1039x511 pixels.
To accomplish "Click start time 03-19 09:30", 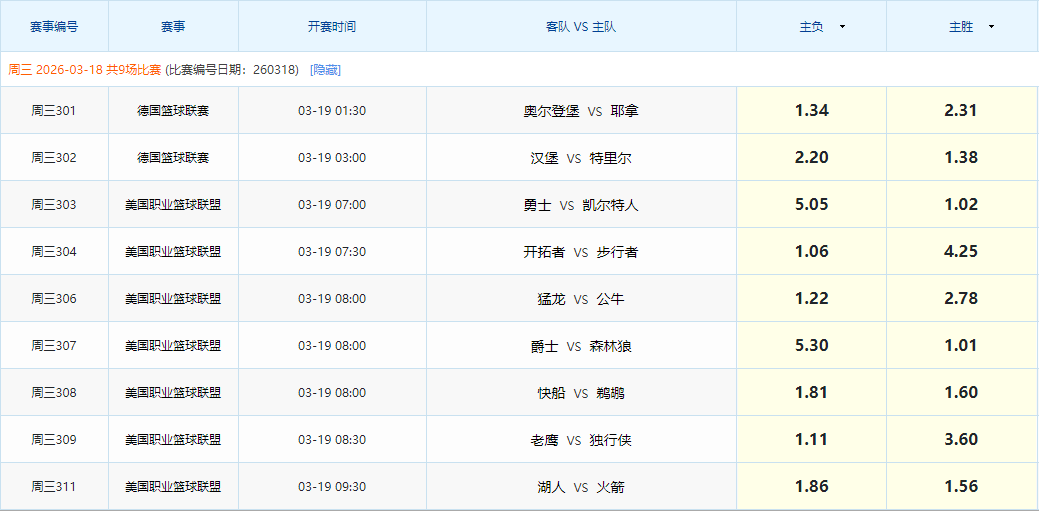I will point(332,487).
